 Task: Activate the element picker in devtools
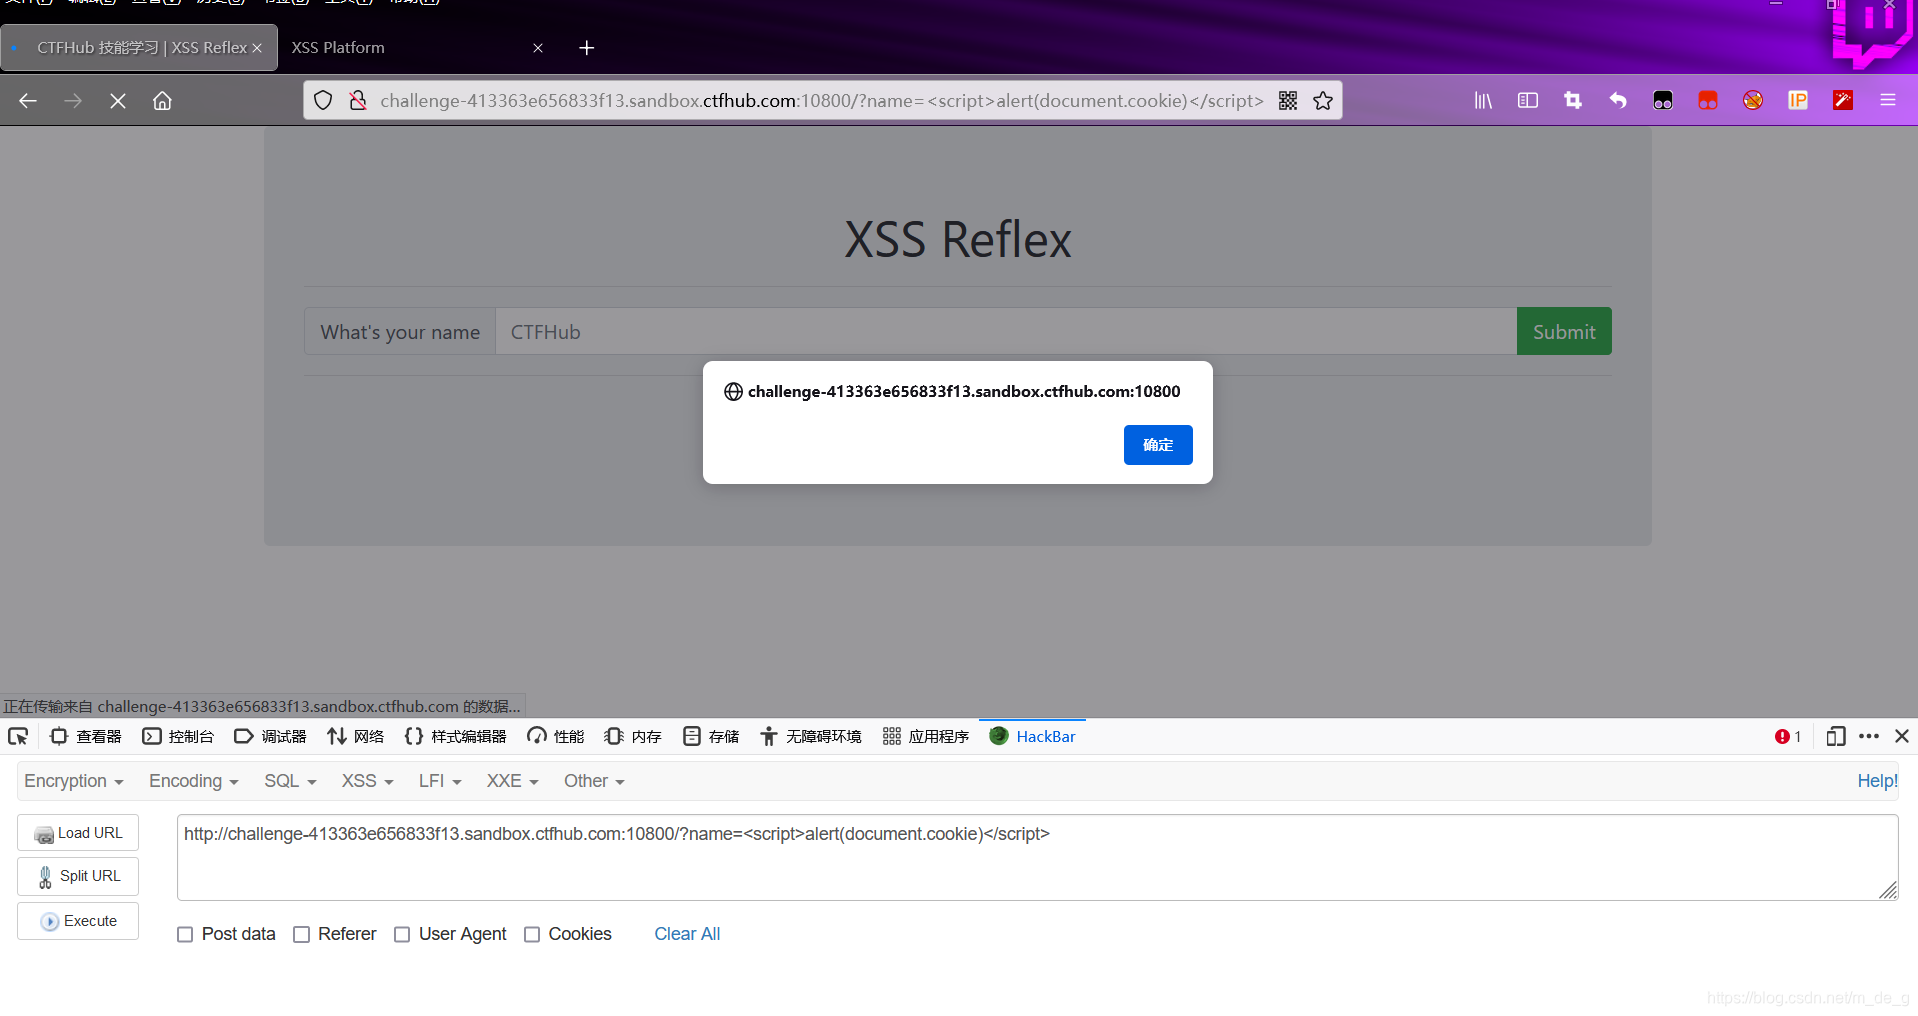point(18,737)
